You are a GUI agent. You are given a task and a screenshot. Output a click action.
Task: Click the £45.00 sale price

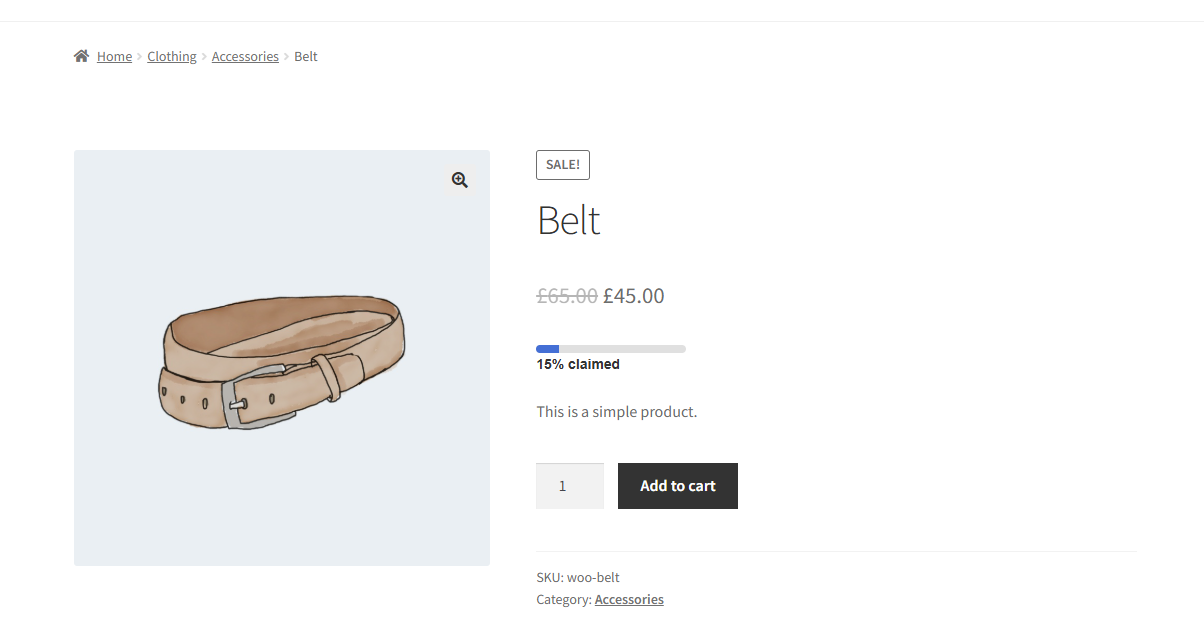point(634,296)
